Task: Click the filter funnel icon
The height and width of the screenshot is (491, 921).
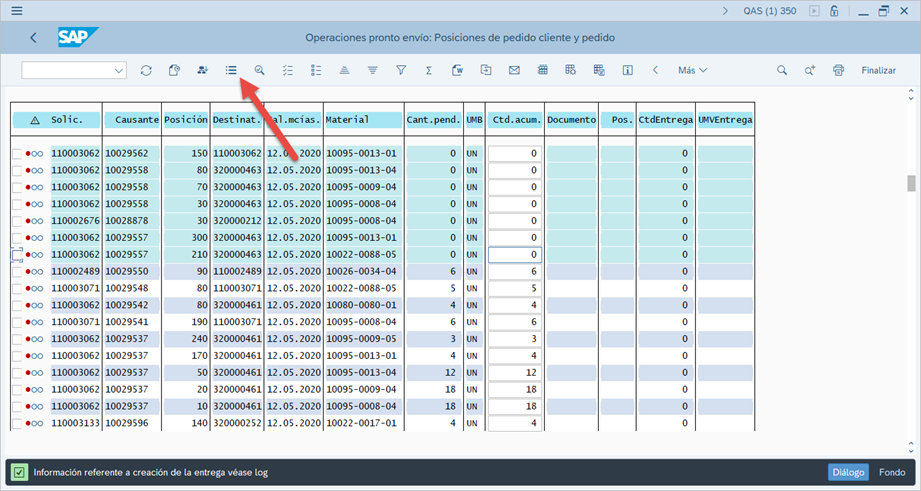Action: pyautogui.click(x=400, y=70)
